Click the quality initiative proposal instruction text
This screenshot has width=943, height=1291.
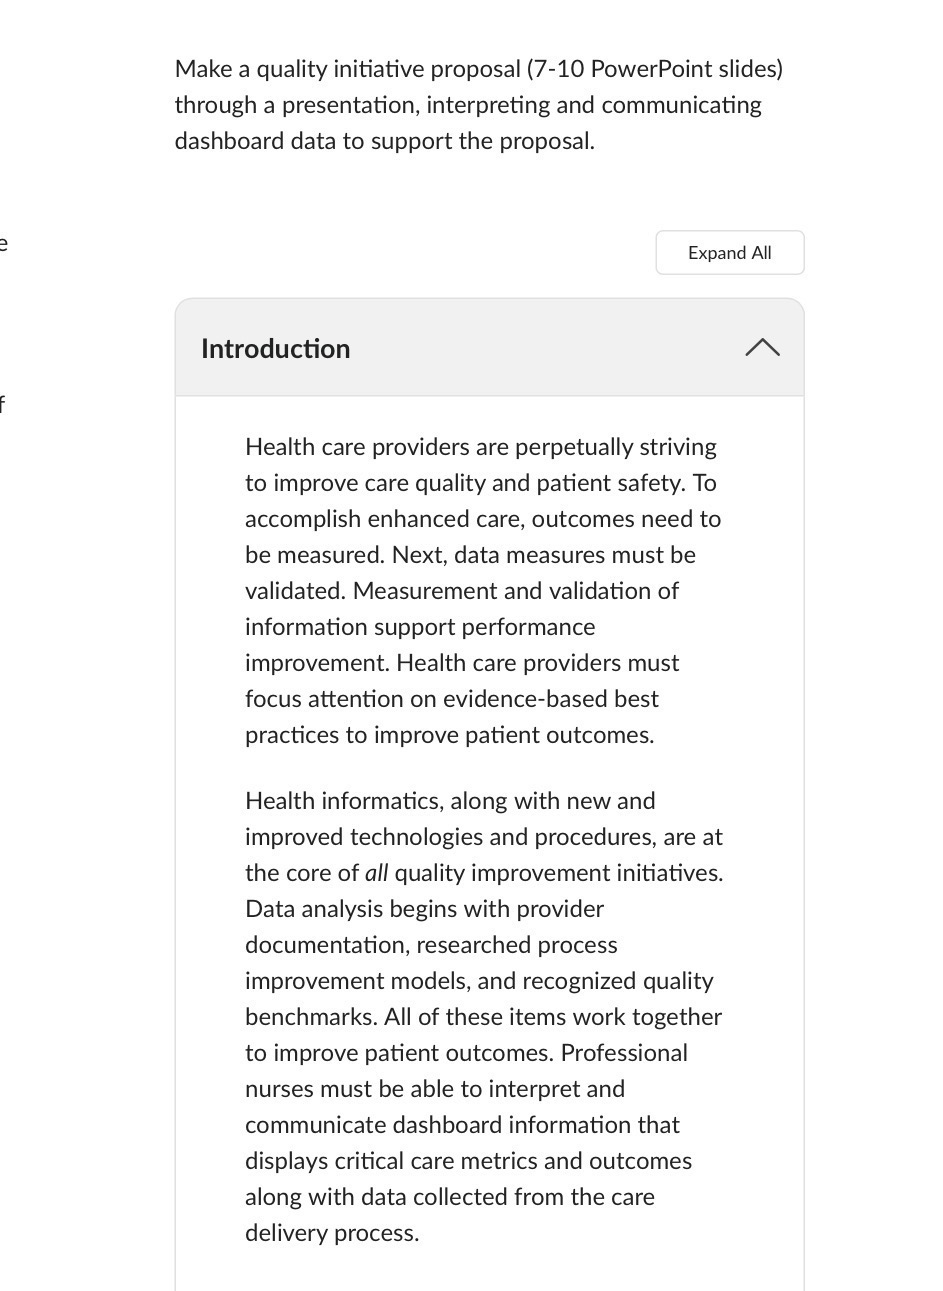click(x=478, y=105)
